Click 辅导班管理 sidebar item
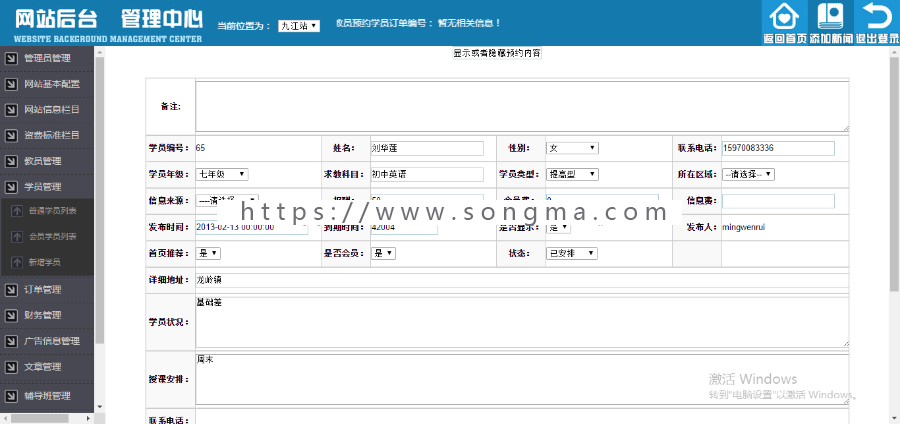 (47, 396)
